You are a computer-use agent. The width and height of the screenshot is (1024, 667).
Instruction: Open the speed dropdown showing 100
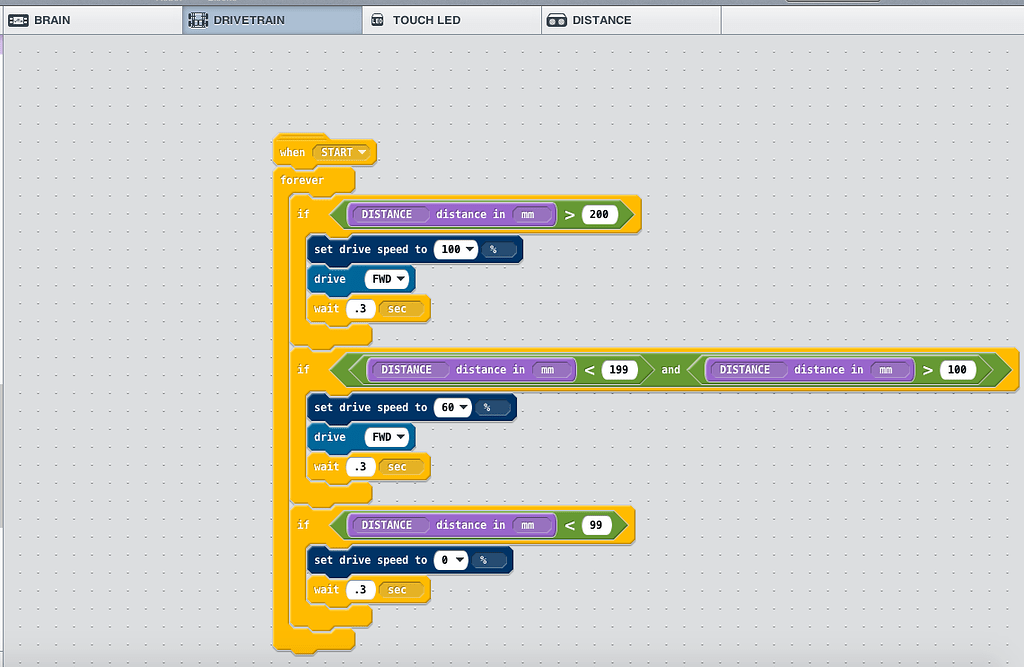(x=456, y=249)
